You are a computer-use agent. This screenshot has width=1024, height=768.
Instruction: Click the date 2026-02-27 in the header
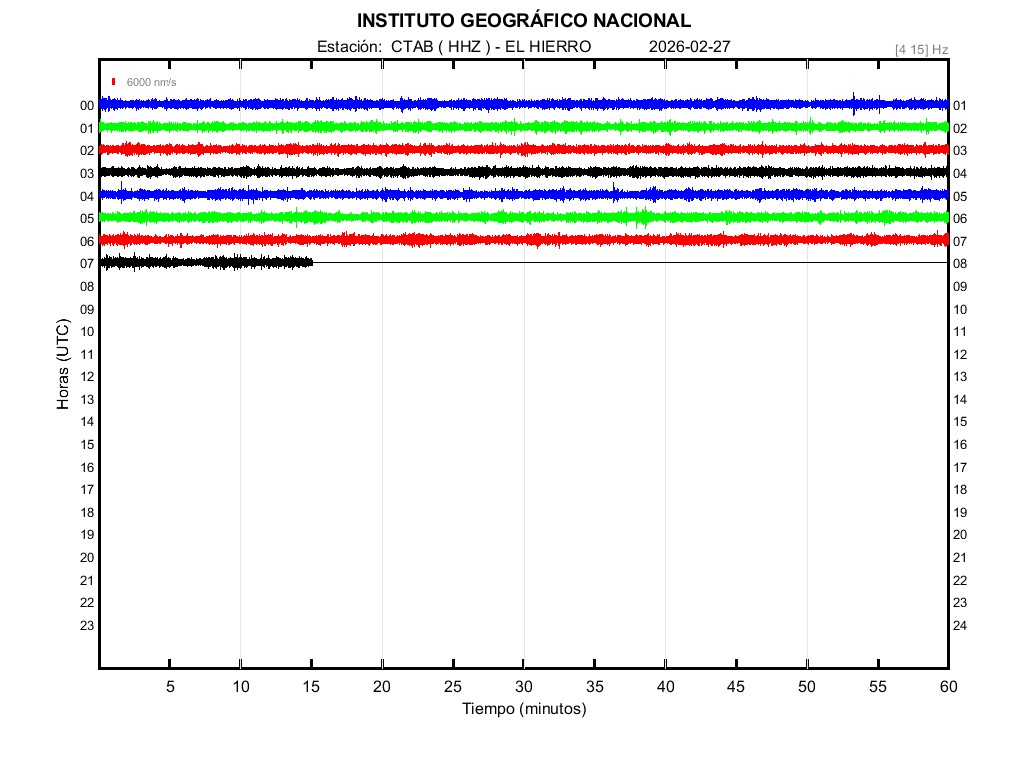coord(689,47)
